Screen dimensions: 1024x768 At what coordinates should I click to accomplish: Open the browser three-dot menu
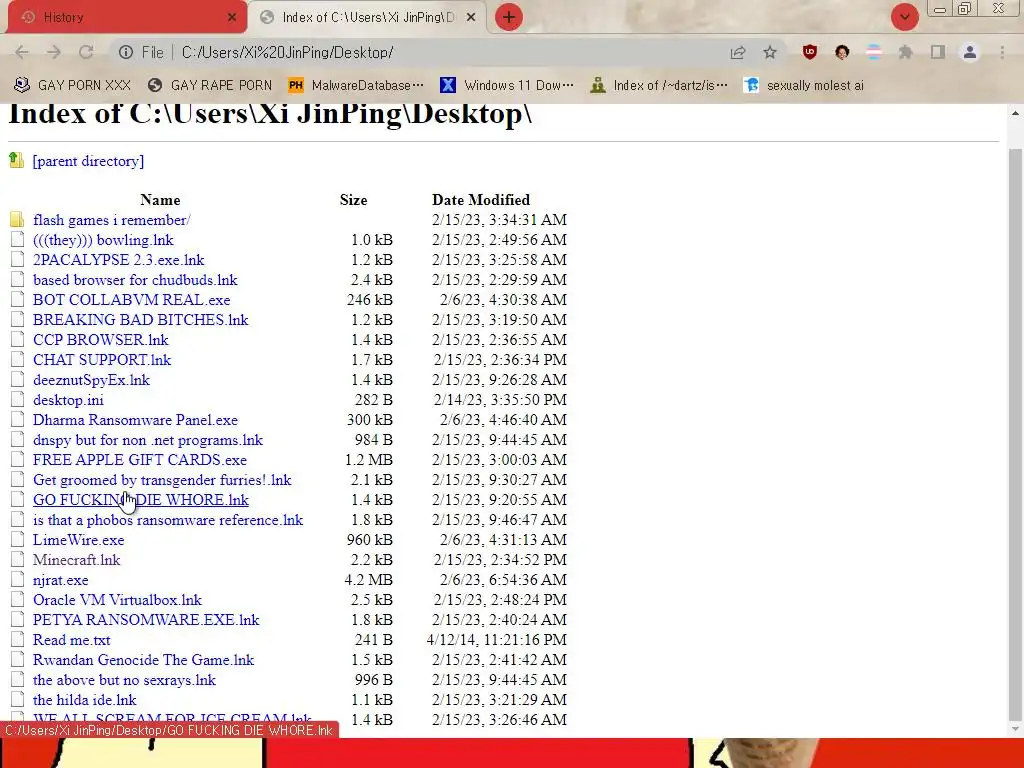(1002, 52)
